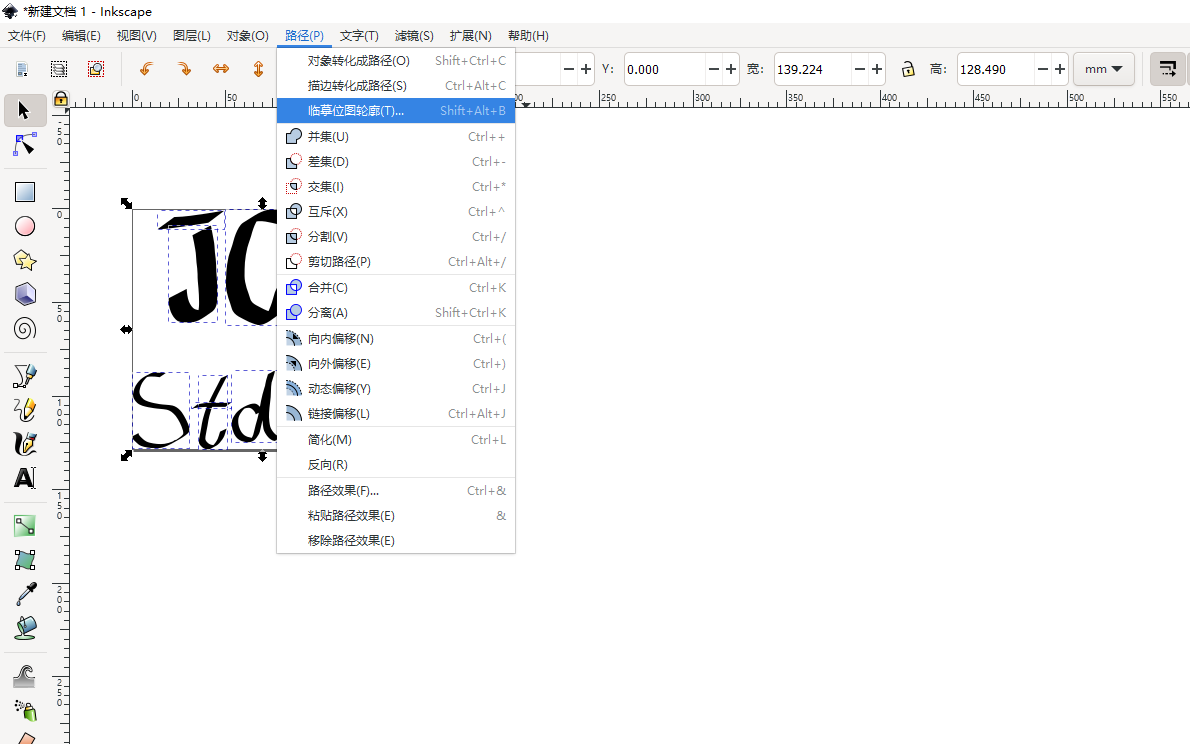Choose 分离(A) break apart
Viewport: 1190px width, 744px height.
click(x=396, y=313)
